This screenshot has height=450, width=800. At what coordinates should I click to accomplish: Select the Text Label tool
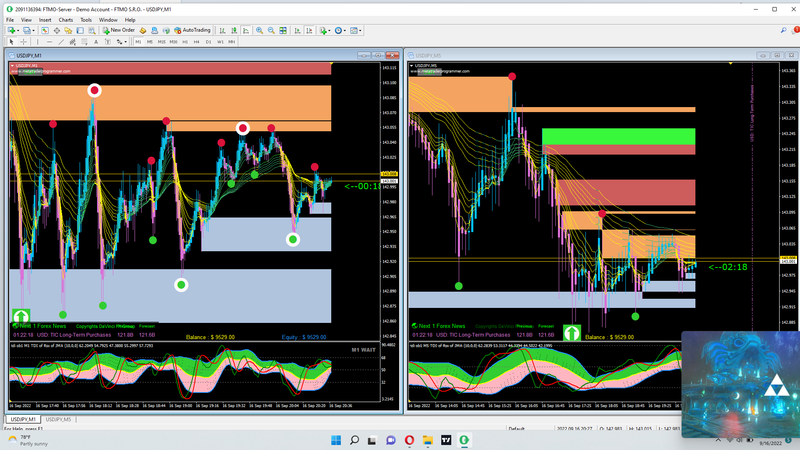108,42
